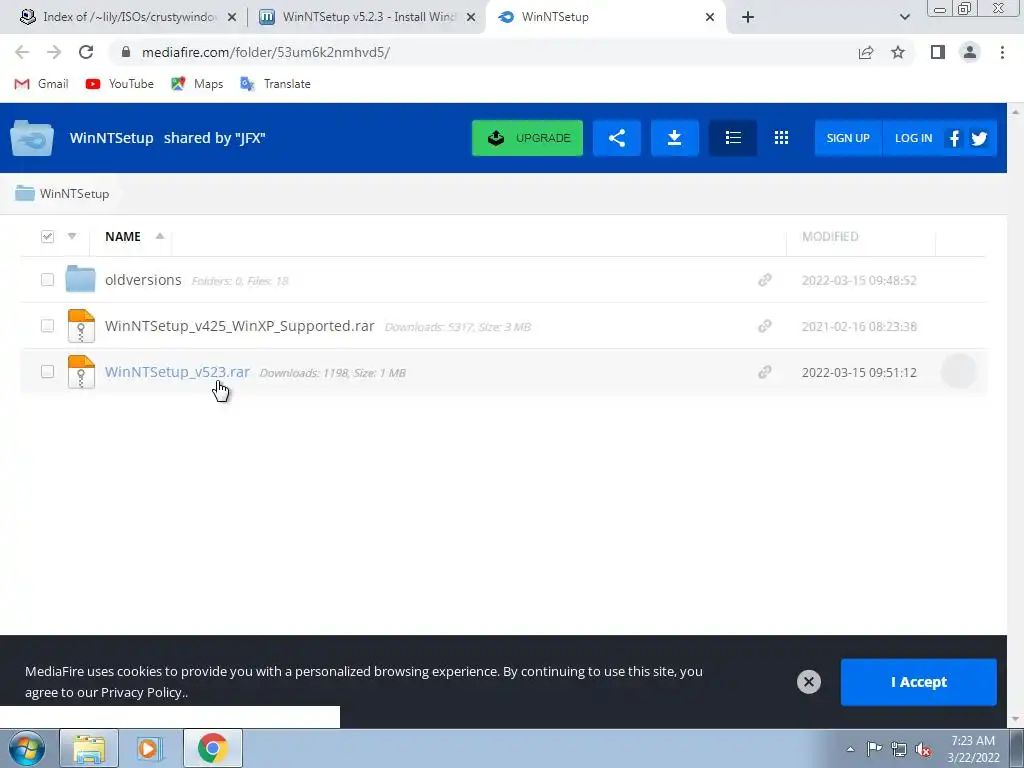Open Windows Start menu orb
Image resolution: width=1024 pixels, height=768 pixels.
[27, 748]
